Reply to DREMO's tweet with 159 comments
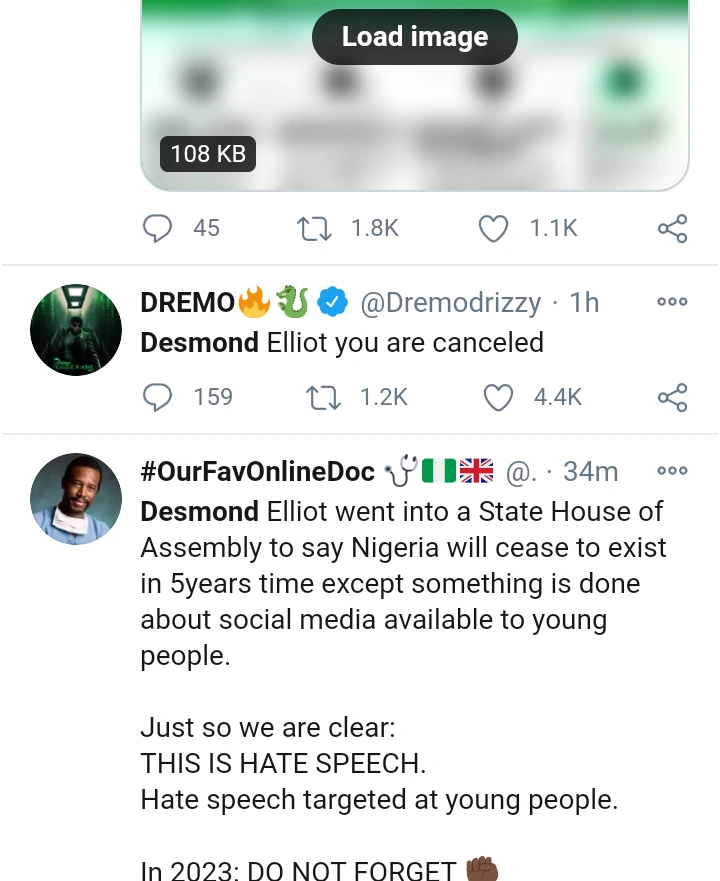The height and width of the screenshot is (881, 720). pyautogui.click(x=158, y=397)
